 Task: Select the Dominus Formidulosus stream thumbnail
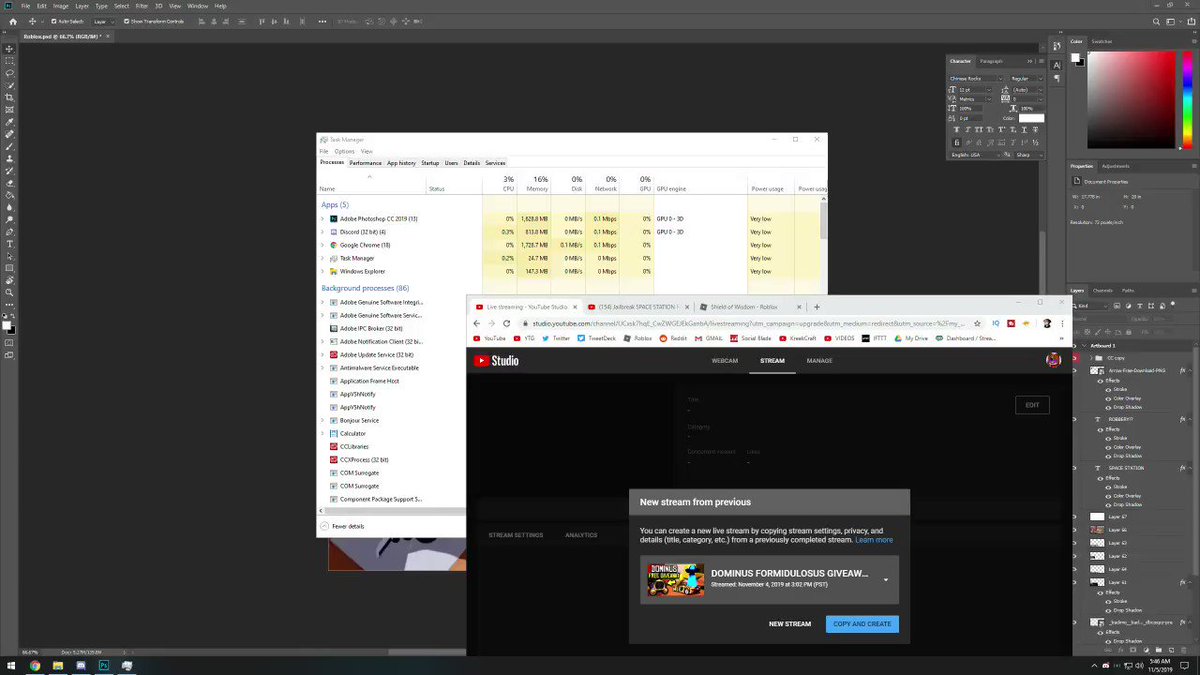pyautogui.click(x=676, y=580)
